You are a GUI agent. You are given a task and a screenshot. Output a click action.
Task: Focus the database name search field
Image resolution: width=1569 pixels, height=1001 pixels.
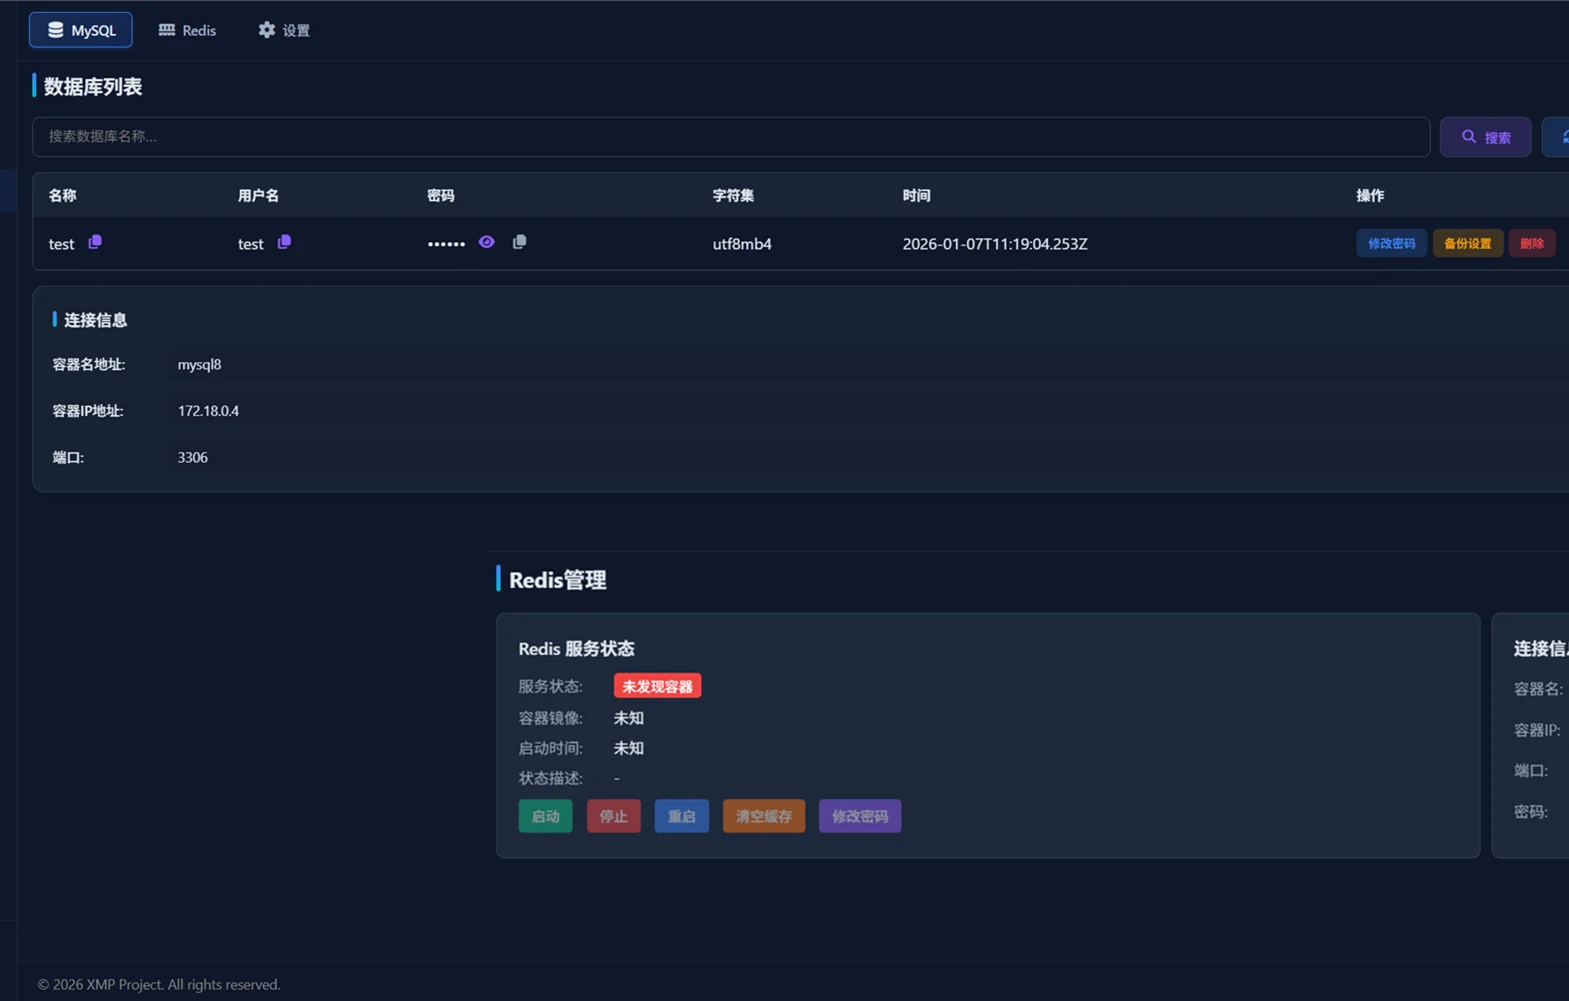point(730,137)
